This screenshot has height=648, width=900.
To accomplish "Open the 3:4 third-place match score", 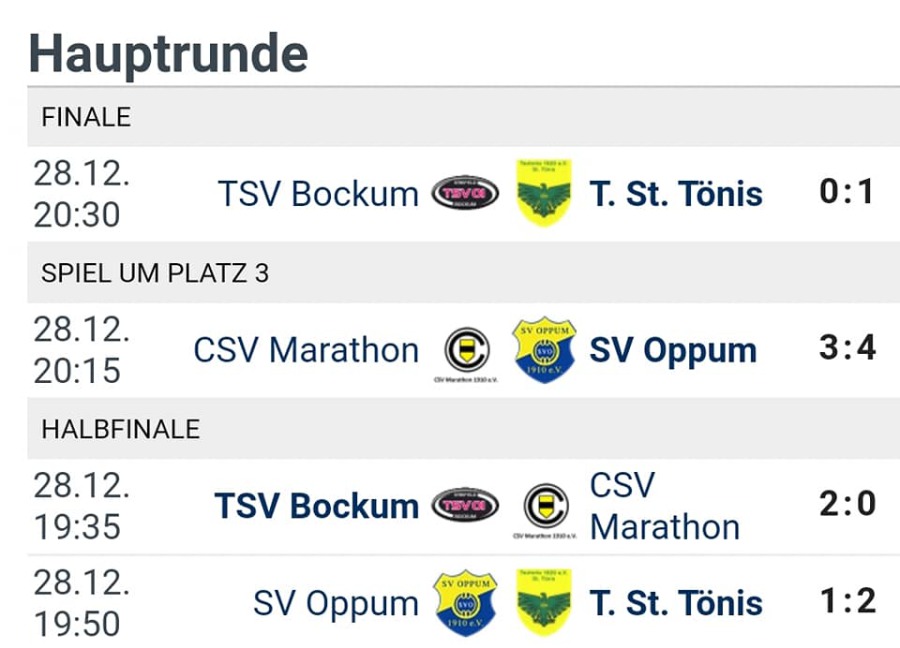I will pyautogui.click(x=847, y=349).
